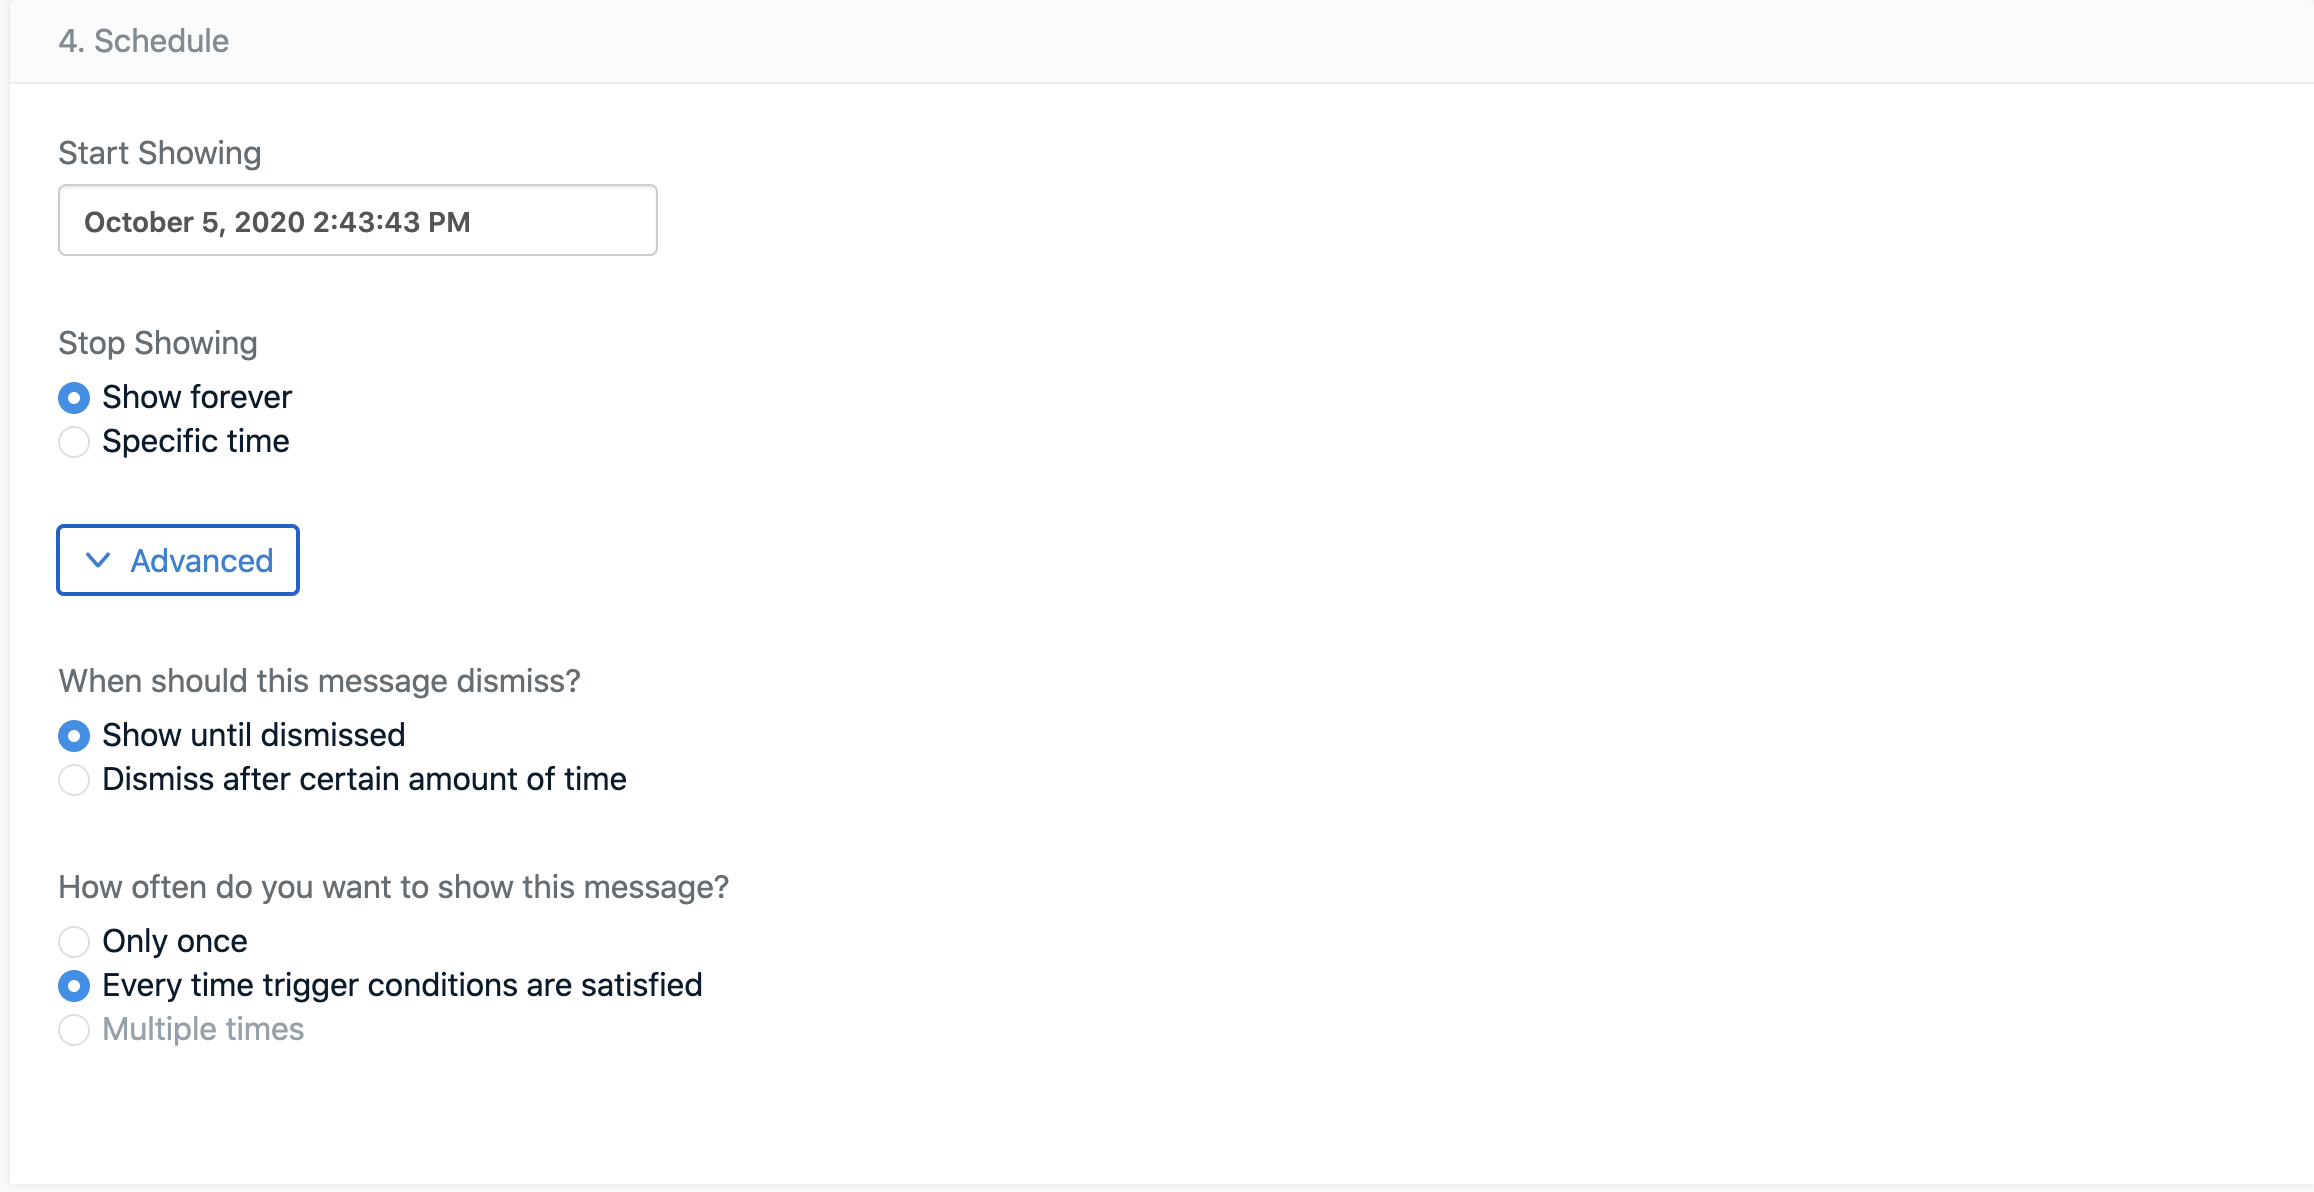Click the chevron icon on the Advanced button

tap(97, 560)
